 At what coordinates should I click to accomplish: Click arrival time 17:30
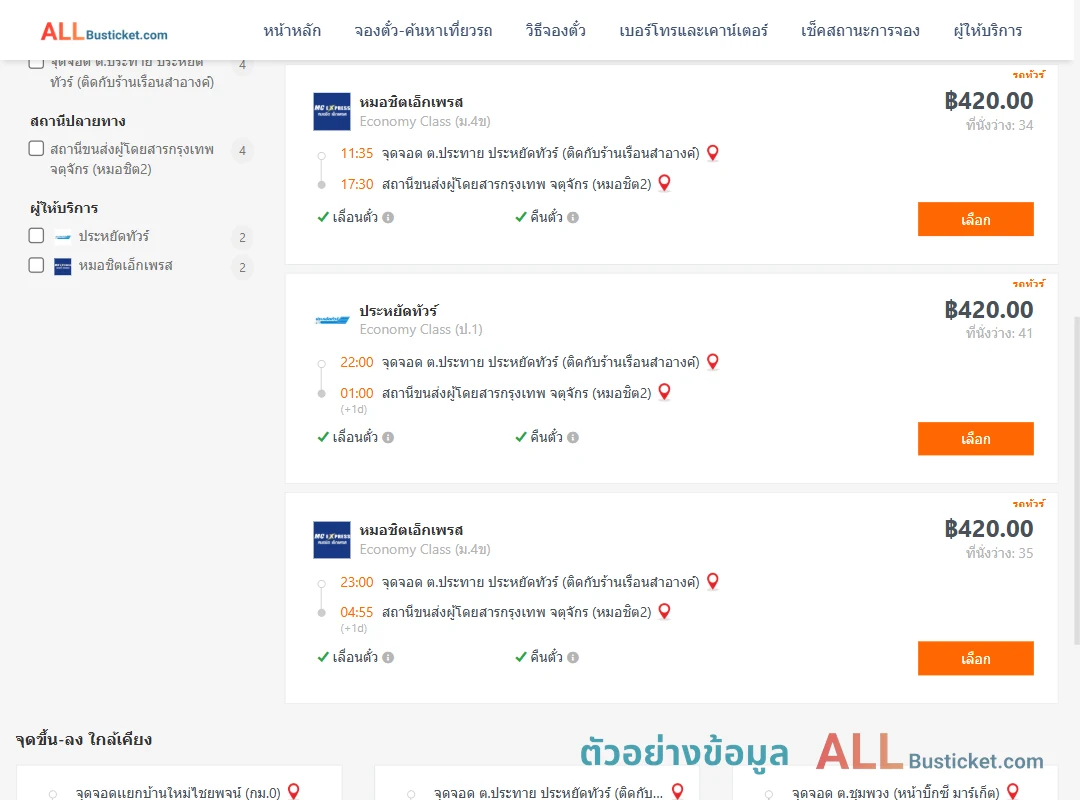pyautogui.click(x=357, y=184)
